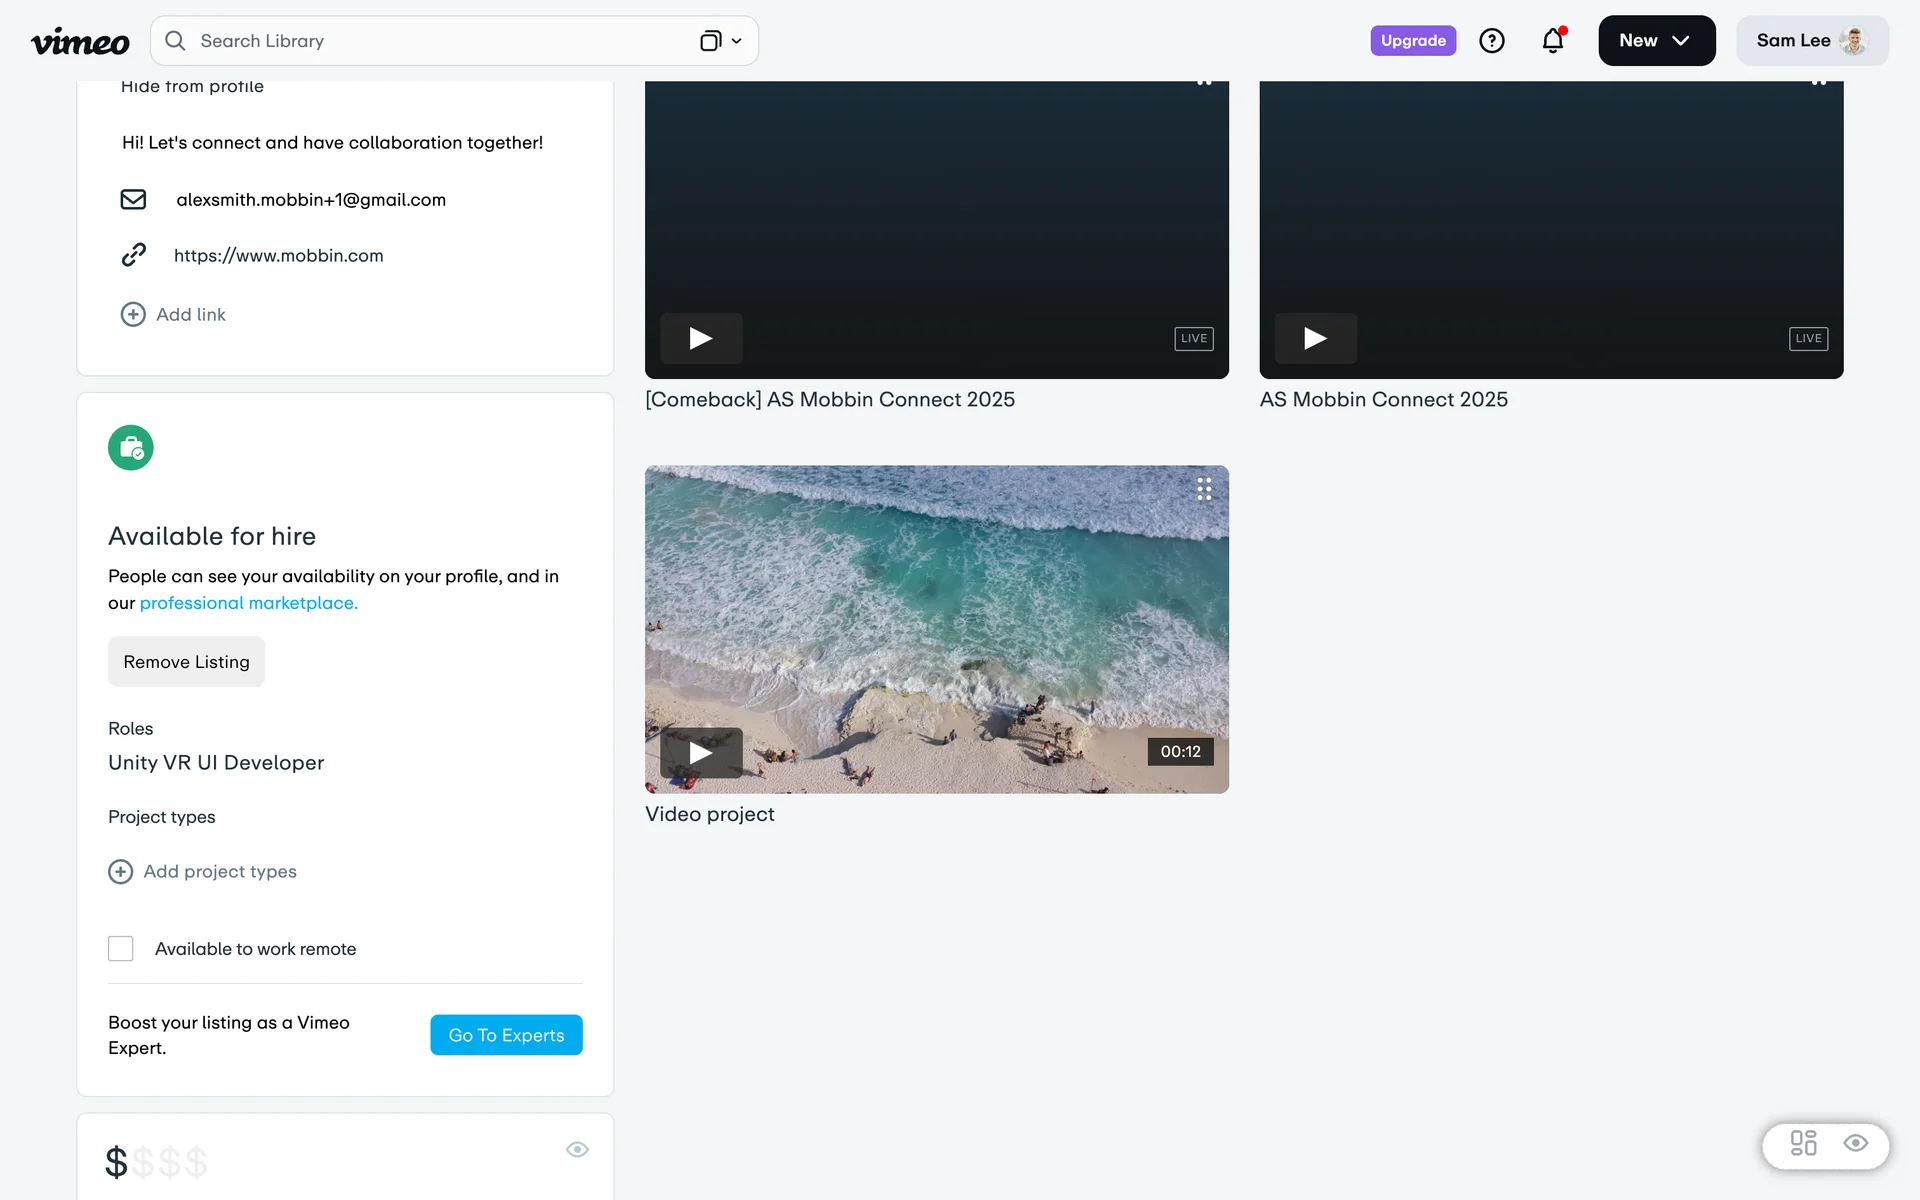Click the layout grid icon in floating bar

(x=1803, y=1143)
